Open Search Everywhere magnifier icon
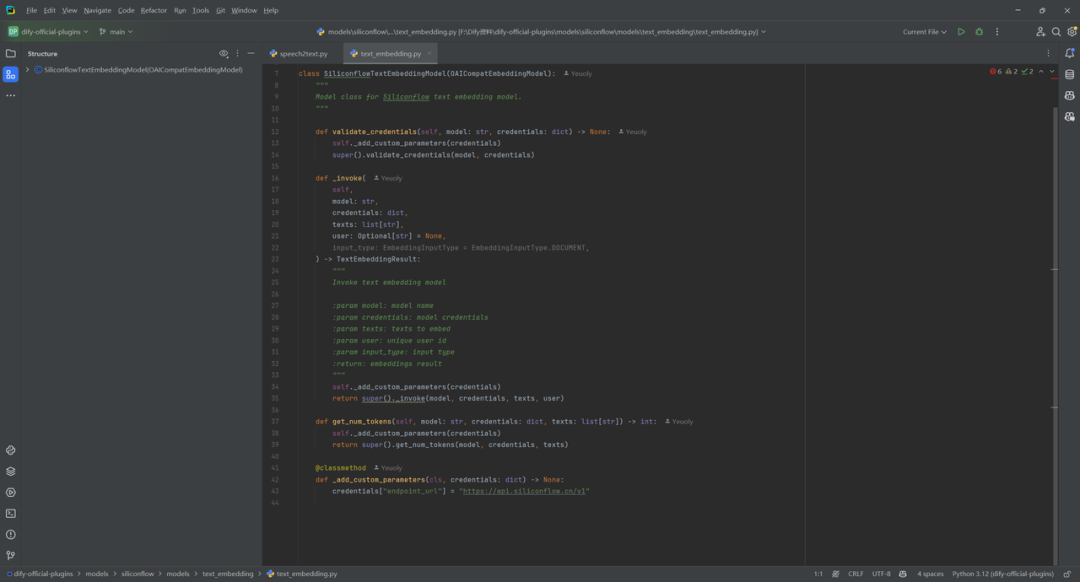This screenshot has height=582, width=1080. point(1056,32)
